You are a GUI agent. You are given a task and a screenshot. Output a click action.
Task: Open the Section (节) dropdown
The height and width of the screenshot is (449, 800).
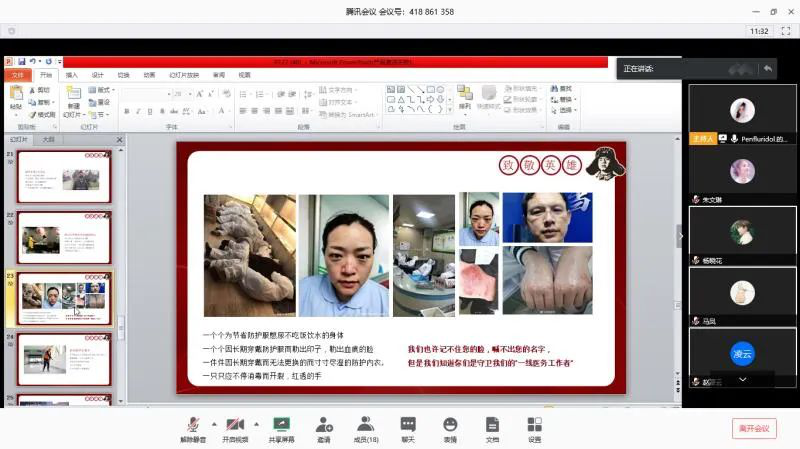pyautogui.click(x=99, y=115)
